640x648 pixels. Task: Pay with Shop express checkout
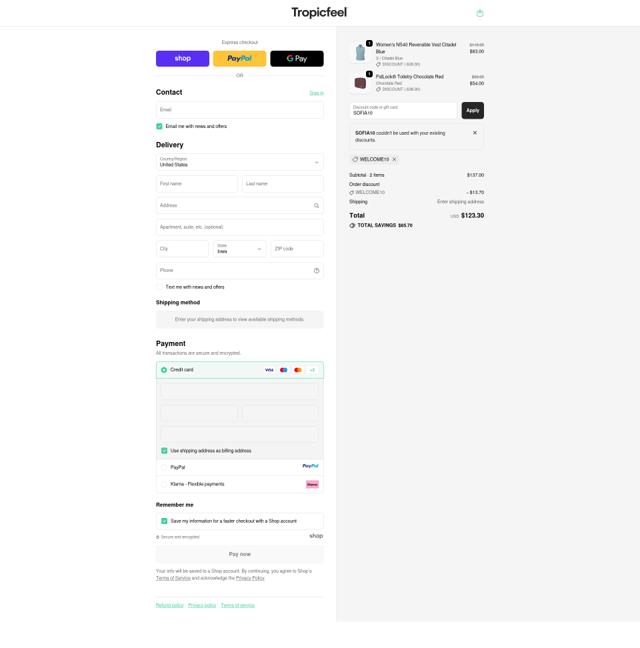coord(182,59)
